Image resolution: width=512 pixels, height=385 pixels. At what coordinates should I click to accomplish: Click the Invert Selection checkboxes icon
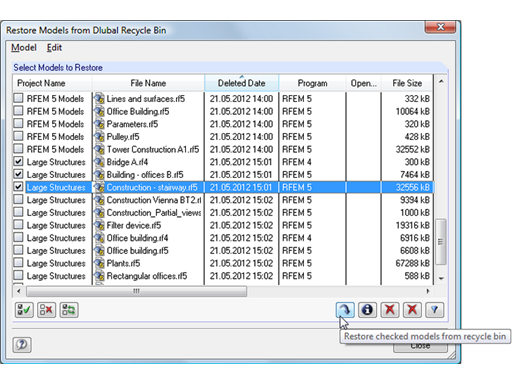tap(69, 310)
